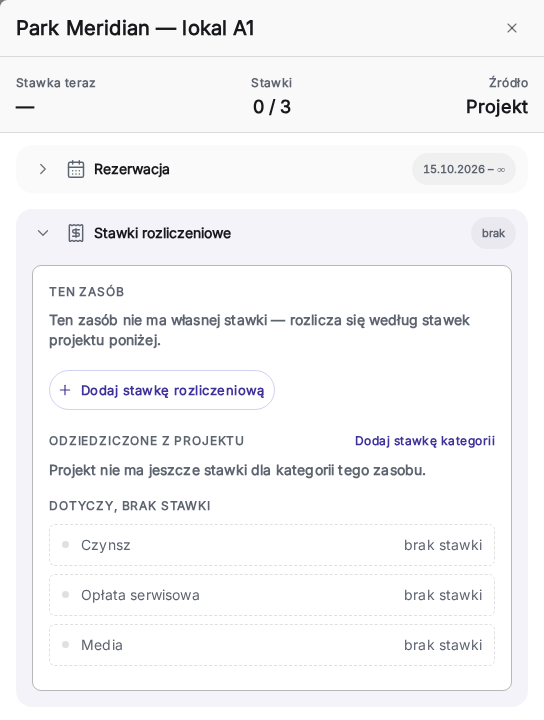Select the Opłata serwisowa rate row
The height and width of the screenshot is (720, 544).
click(272, 595)
